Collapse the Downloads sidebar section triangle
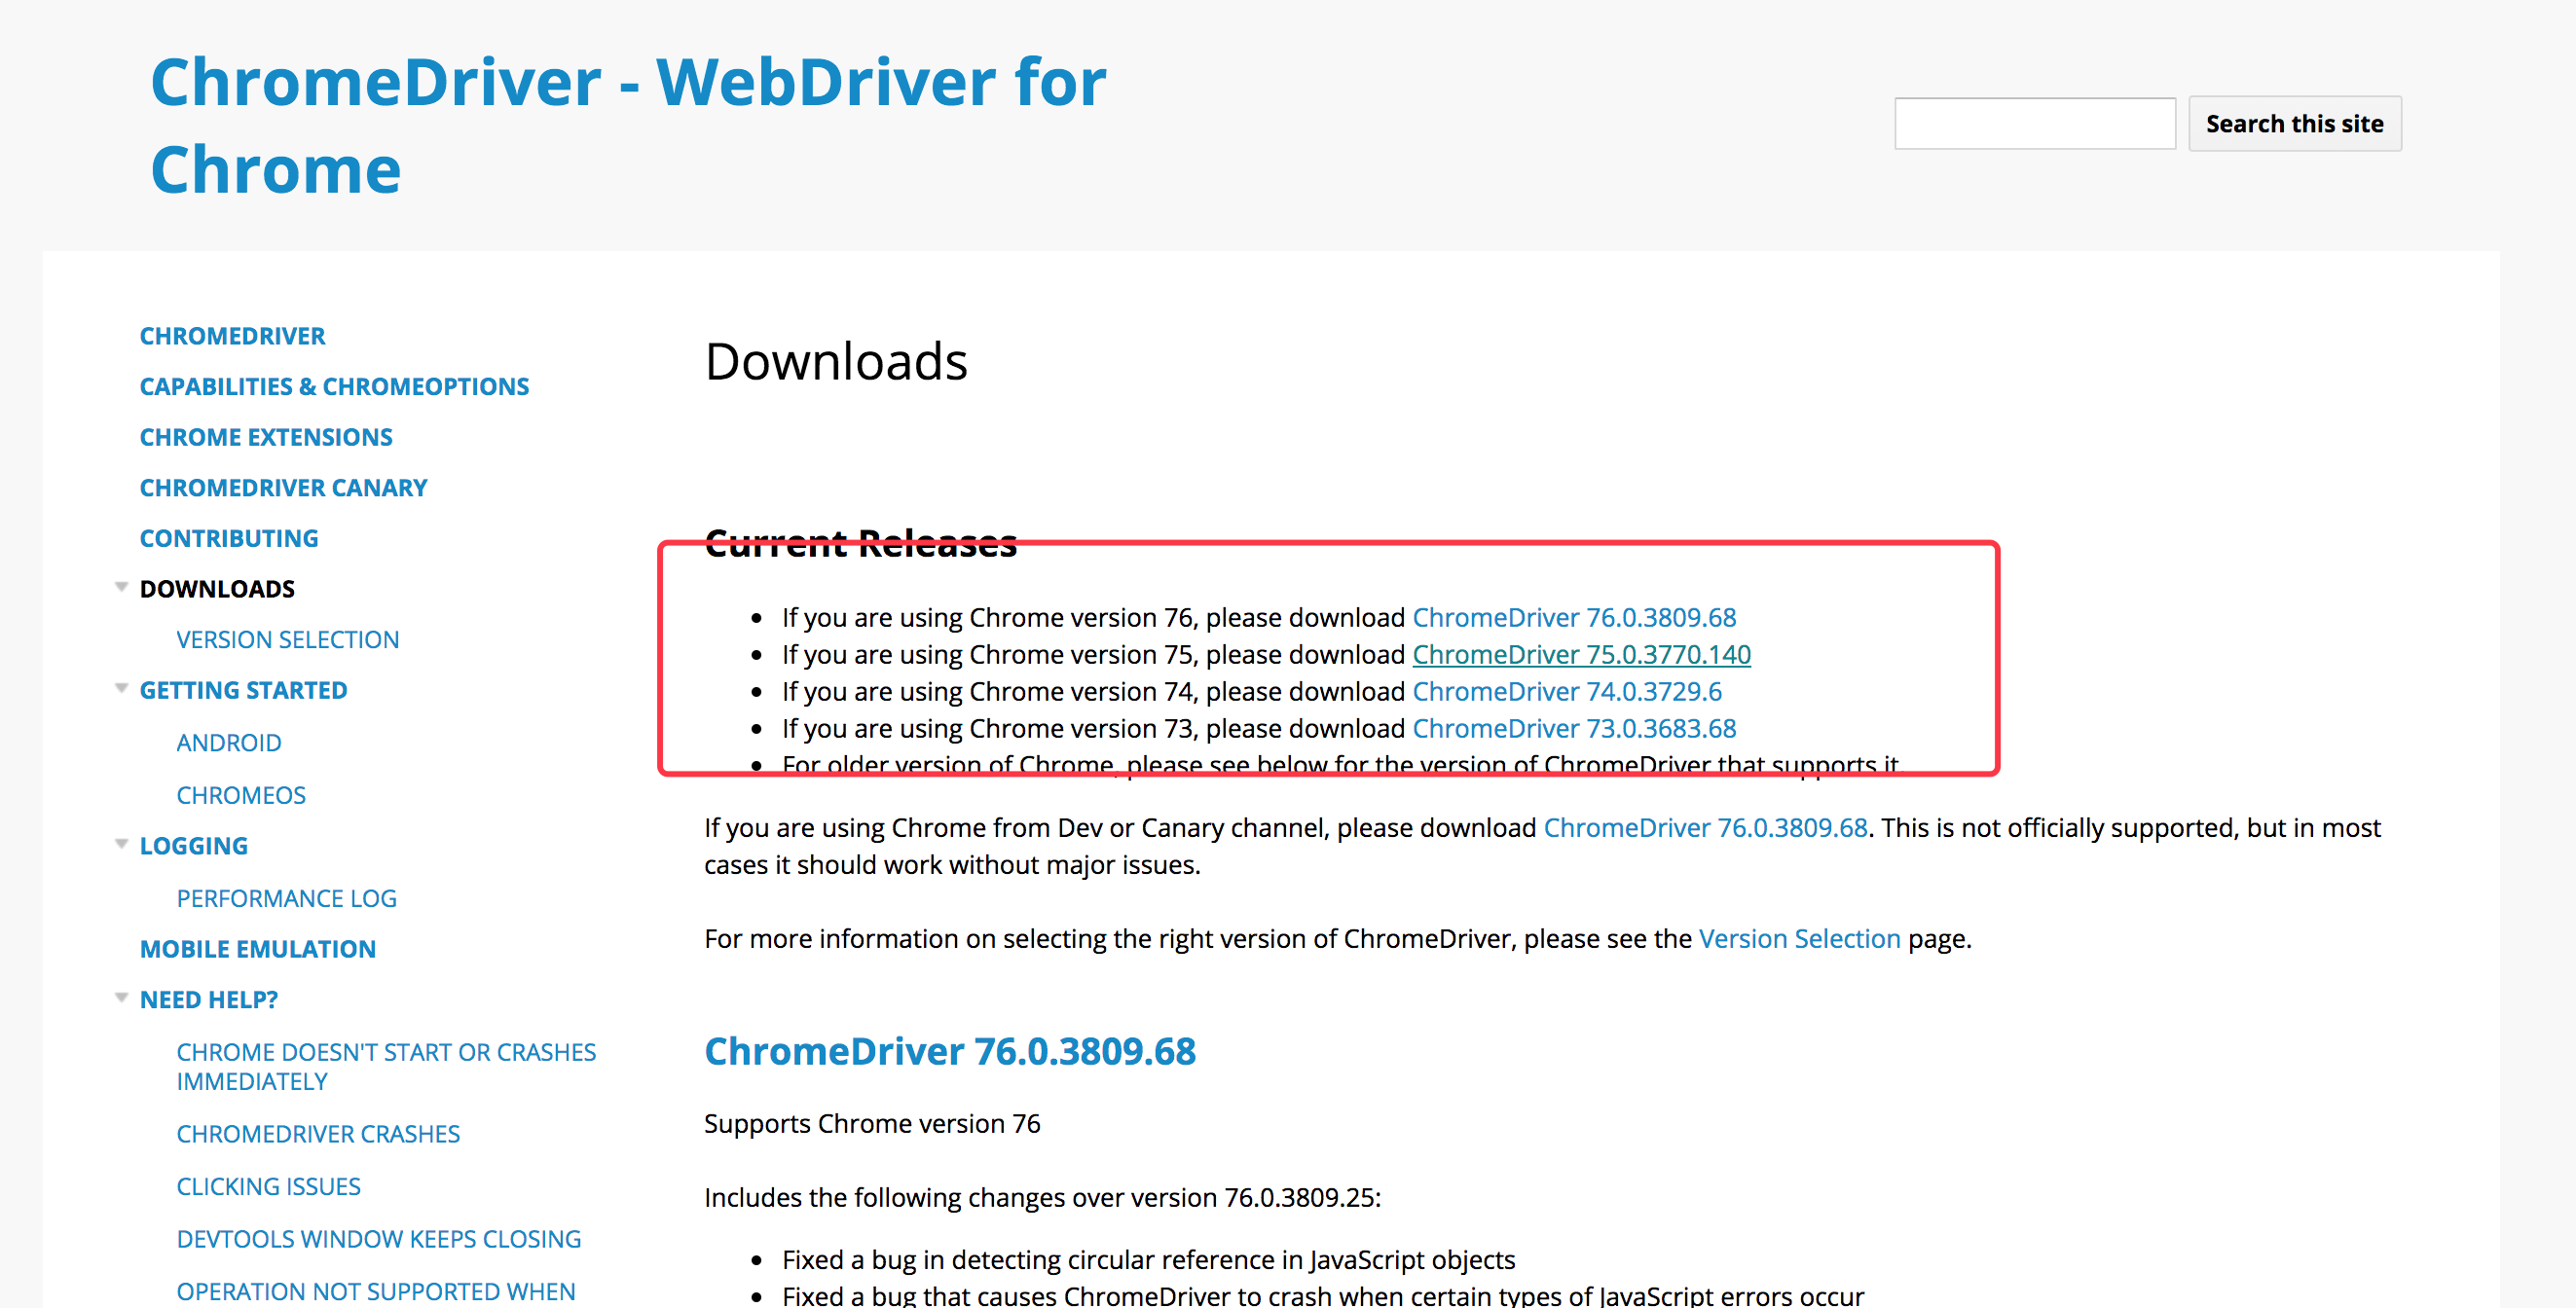 121,587
